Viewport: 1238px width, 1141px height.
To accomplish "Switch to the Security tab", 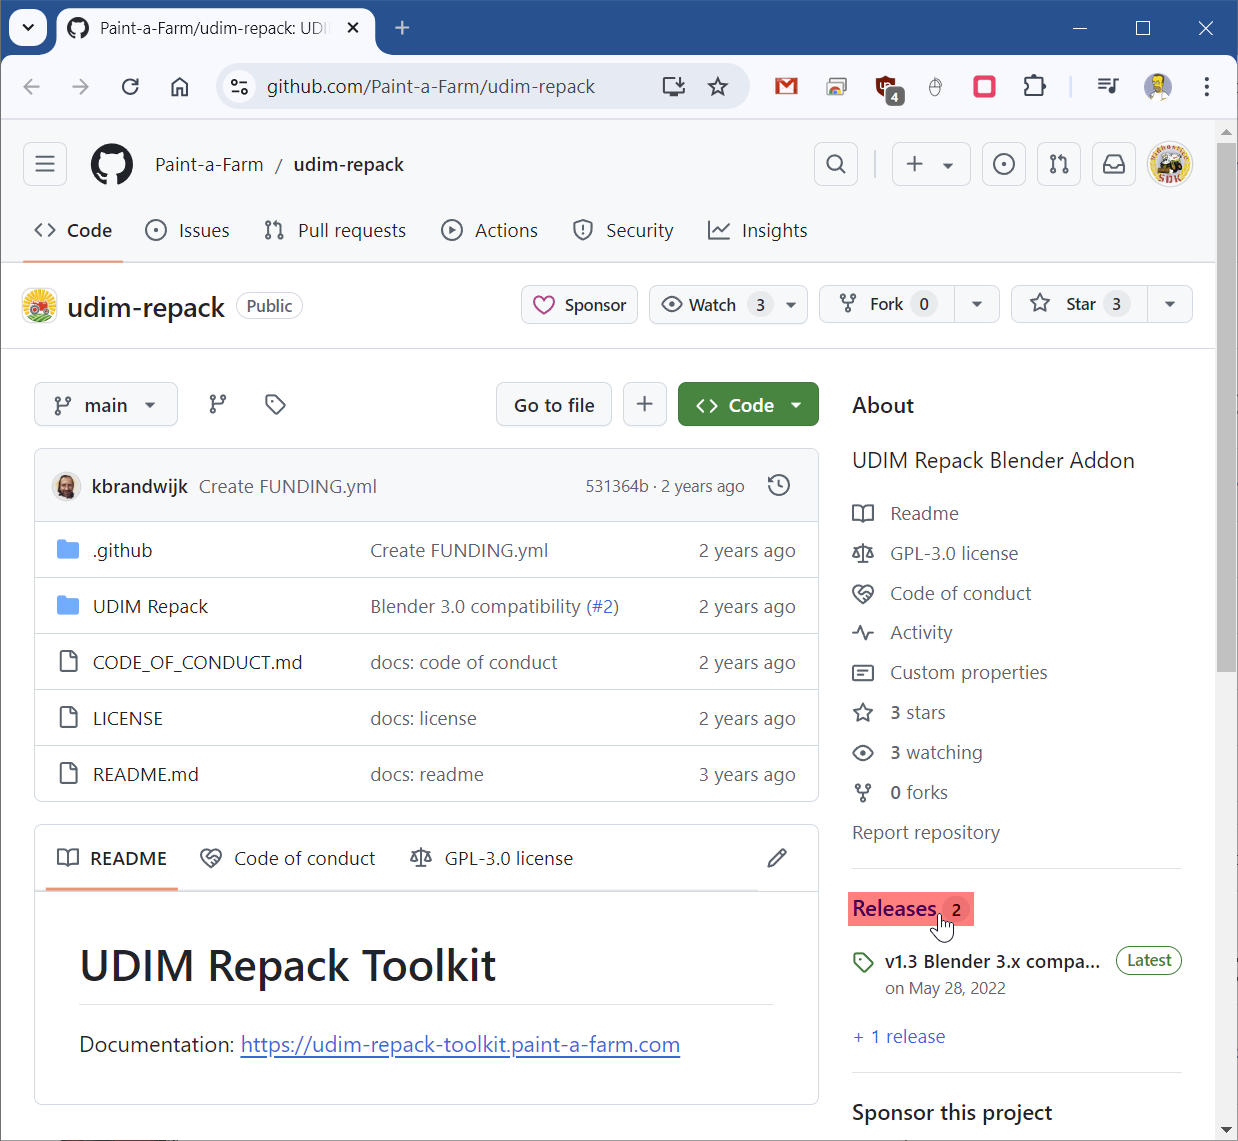I will pyautogui.click(x=623, y=230).
